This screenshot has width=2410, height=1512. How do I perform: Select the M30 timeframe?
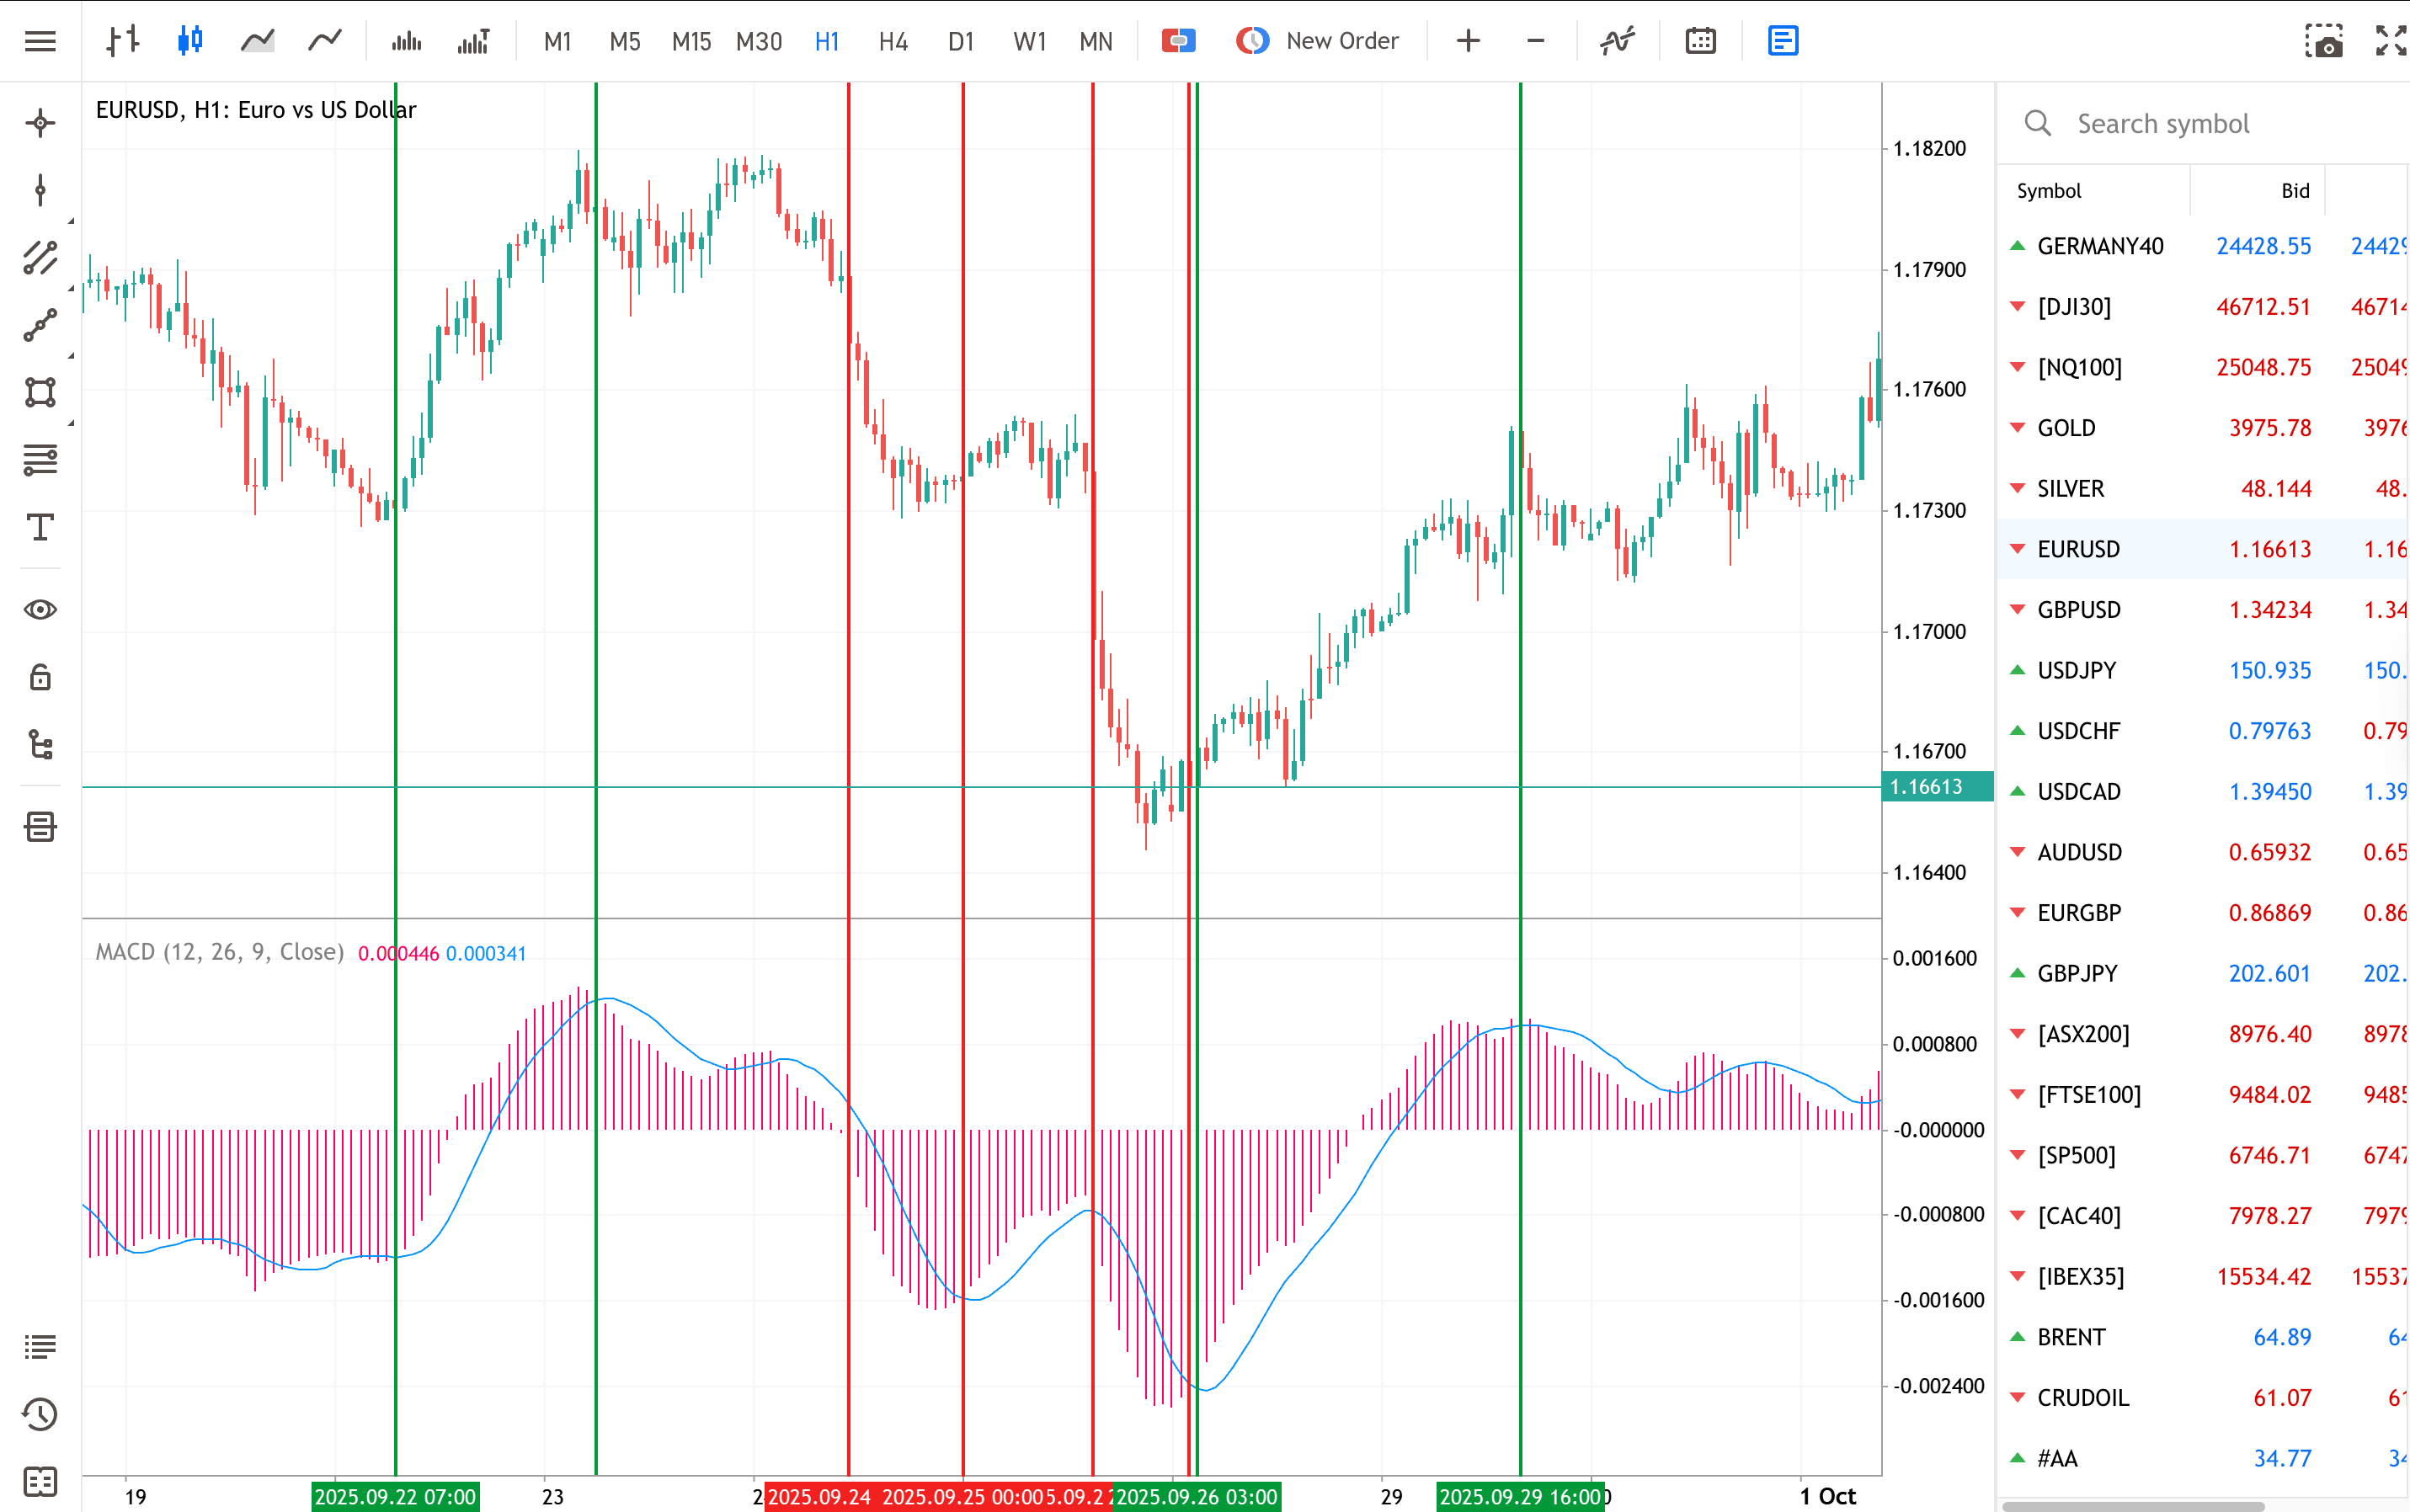coord(759,41)
